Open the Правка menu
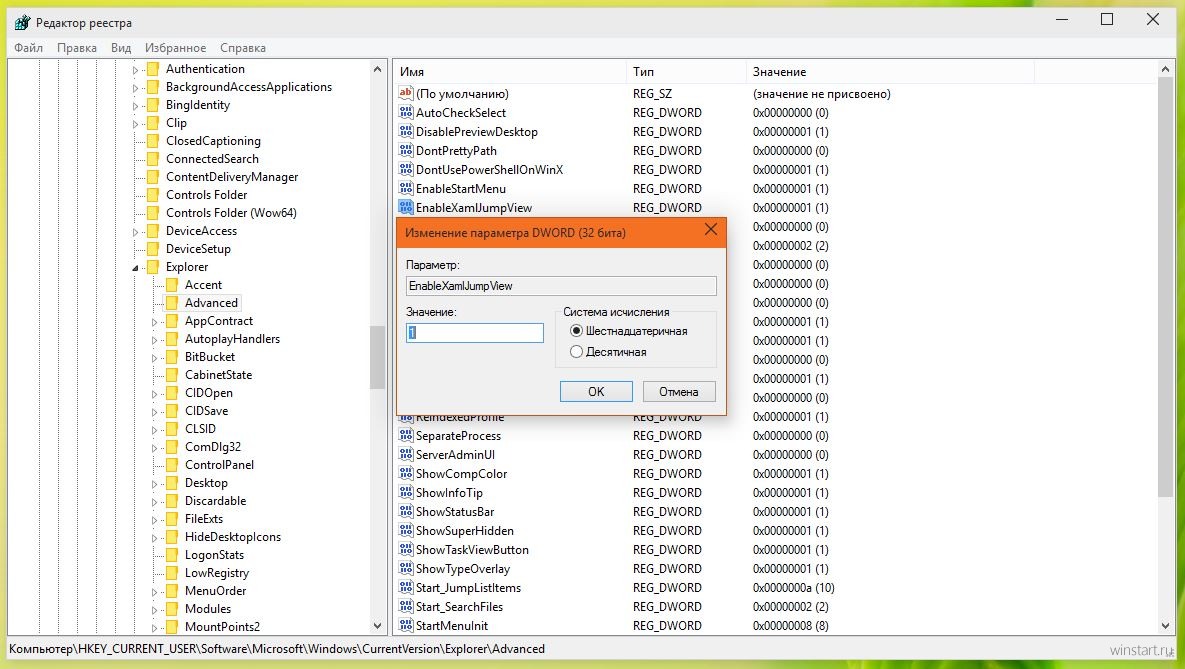The image size is (1185, 669). pyautogui.click(x=77, y=48)
